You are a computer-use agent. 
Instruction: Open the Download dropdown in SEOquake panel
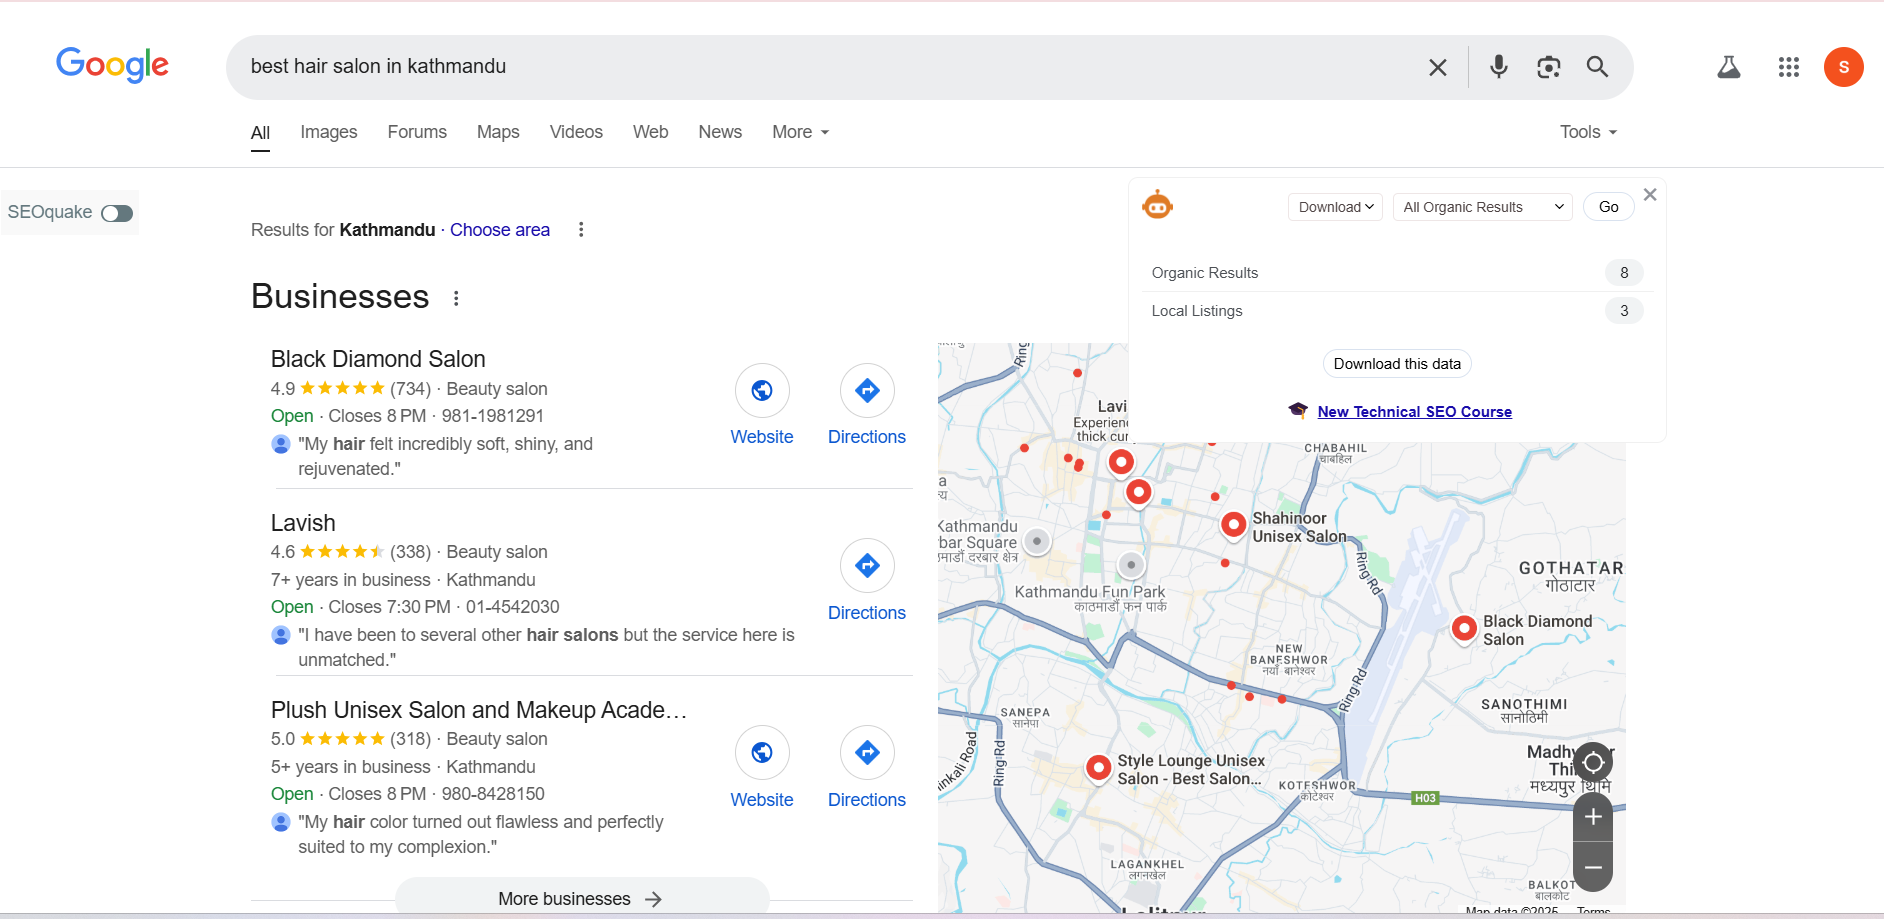(x=1334, y=206)
